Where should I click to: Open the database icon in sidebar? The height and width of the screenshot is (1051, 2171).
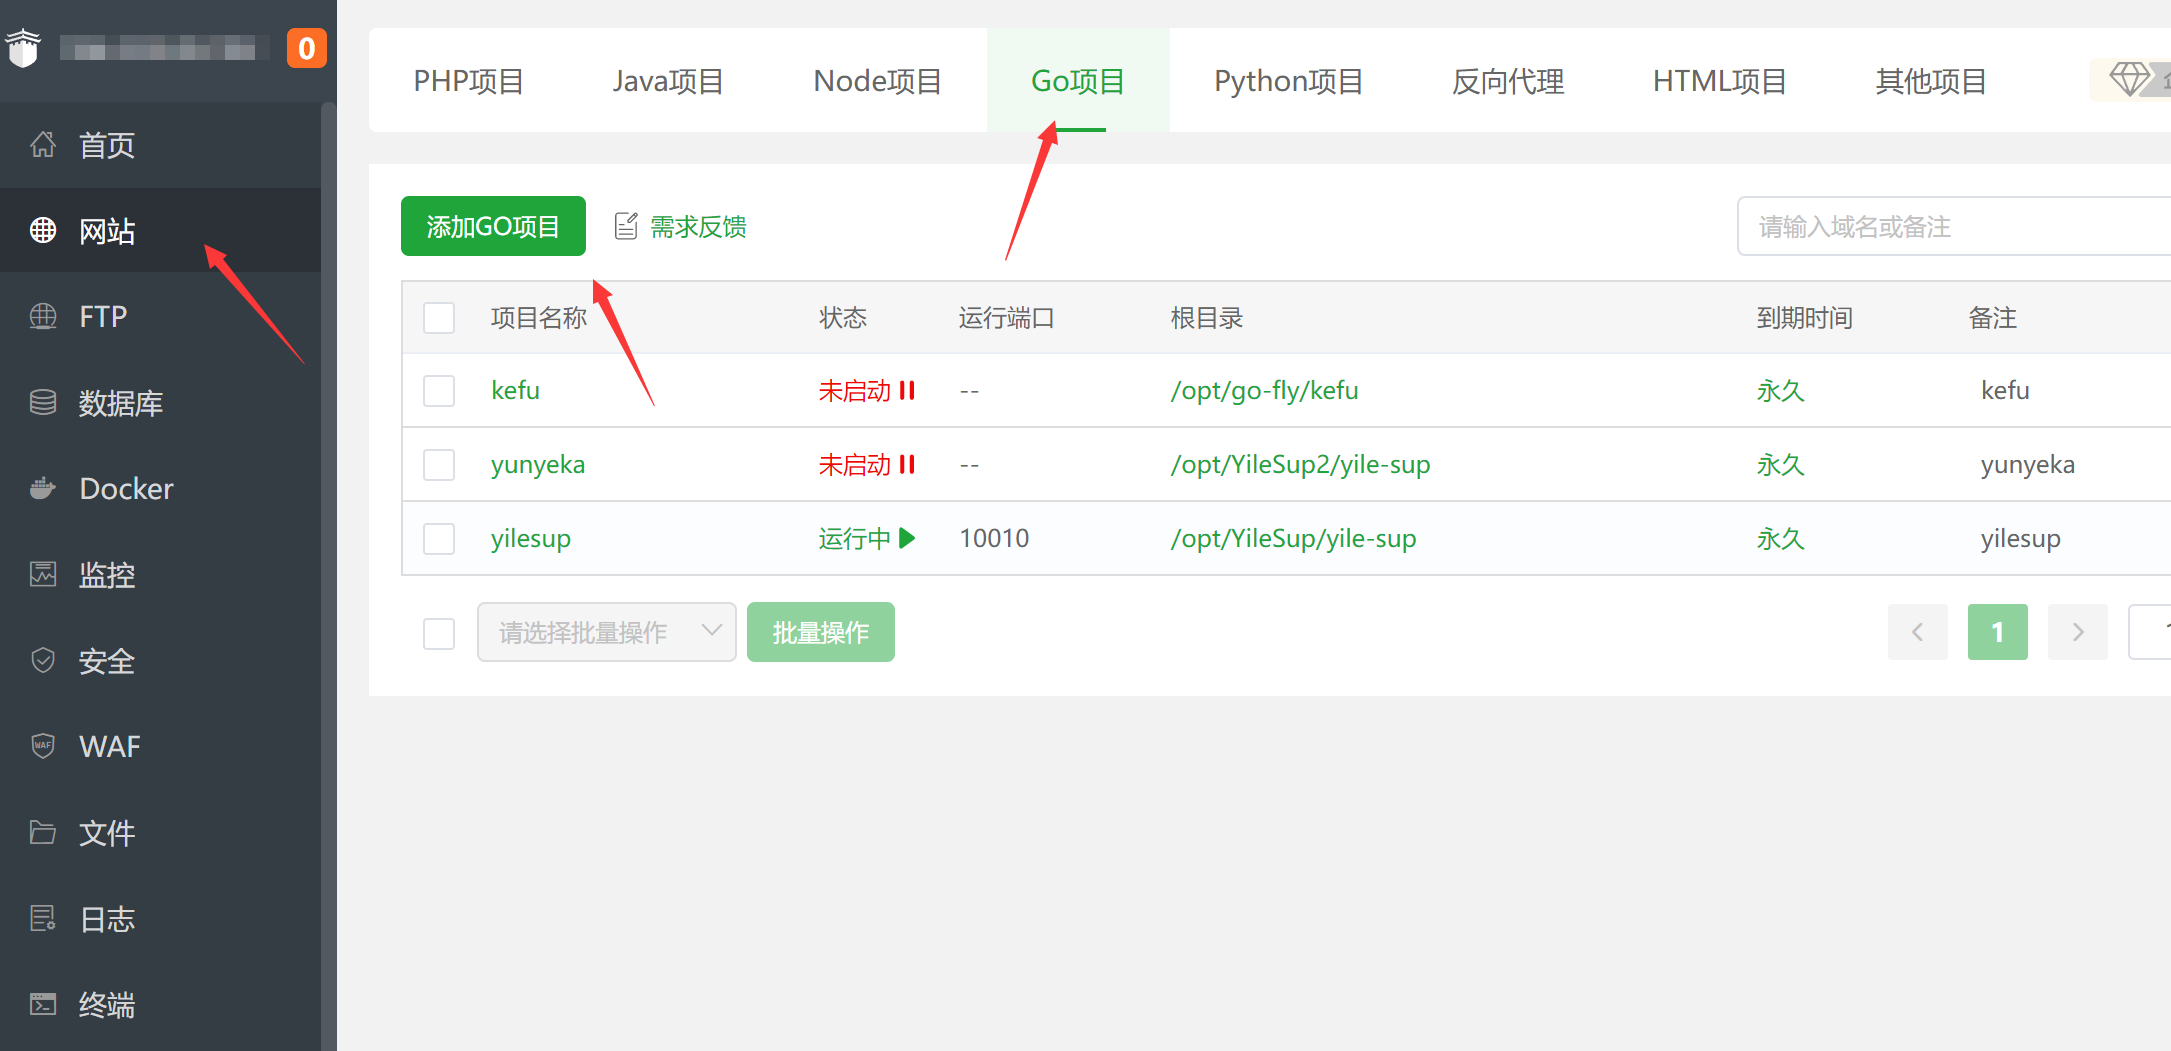[x=43, y=403]
